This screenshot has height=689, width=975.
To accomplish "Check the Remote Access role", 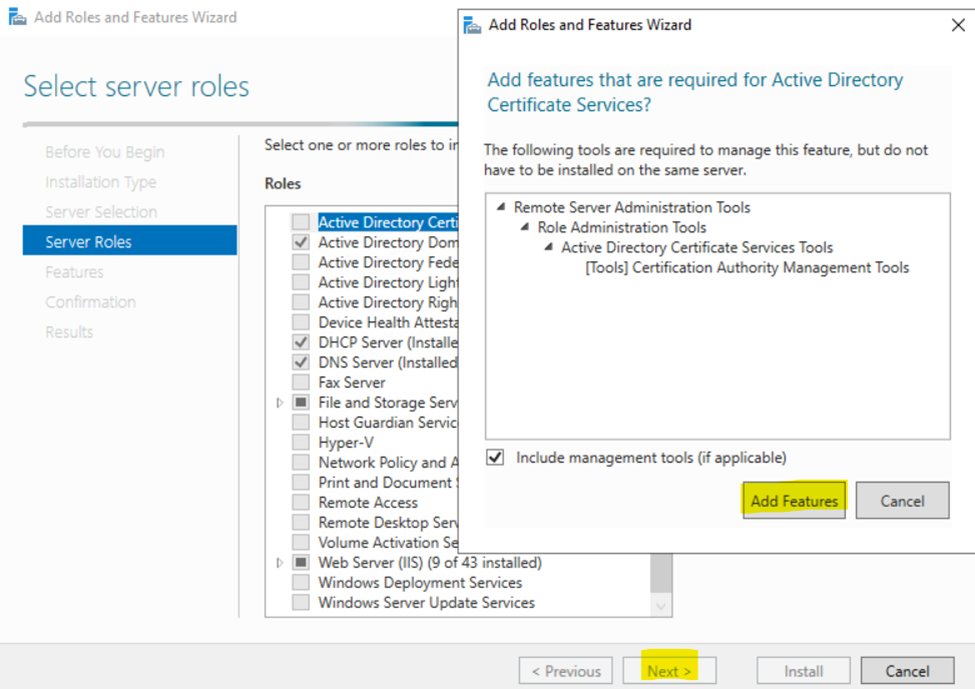I will (301, 502).
